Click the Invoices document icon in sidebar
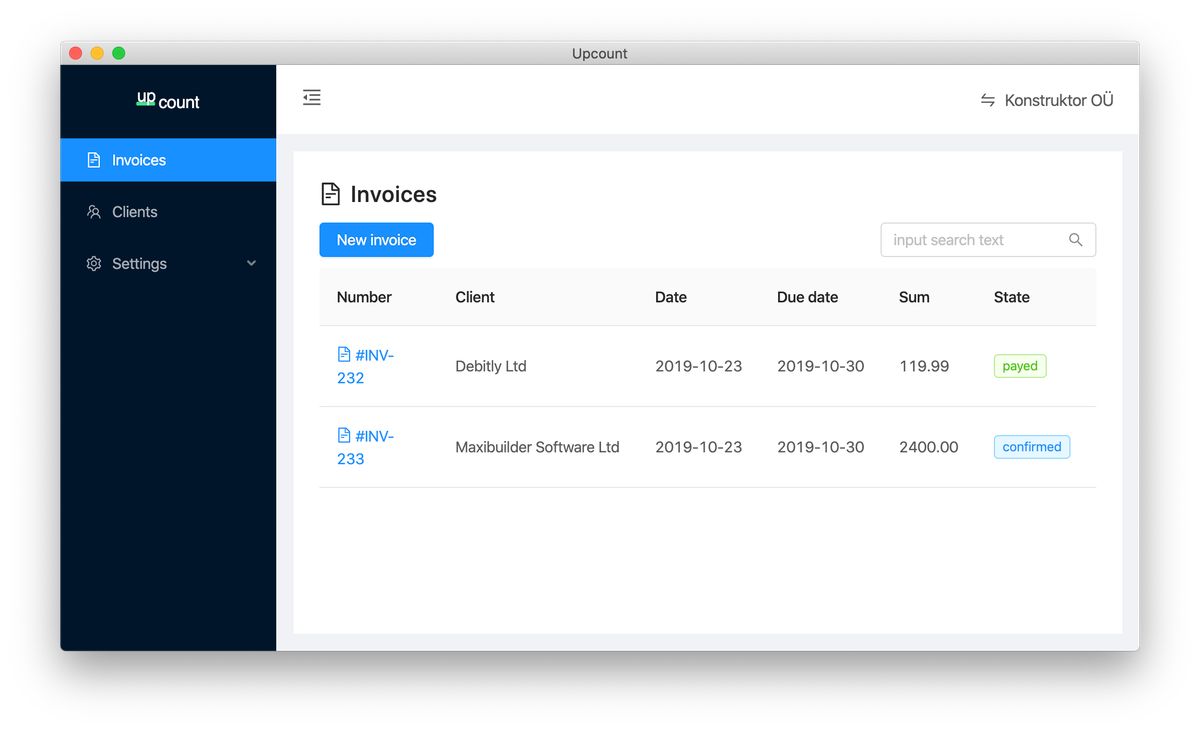 pyautogui.click(x=94, y=160)
